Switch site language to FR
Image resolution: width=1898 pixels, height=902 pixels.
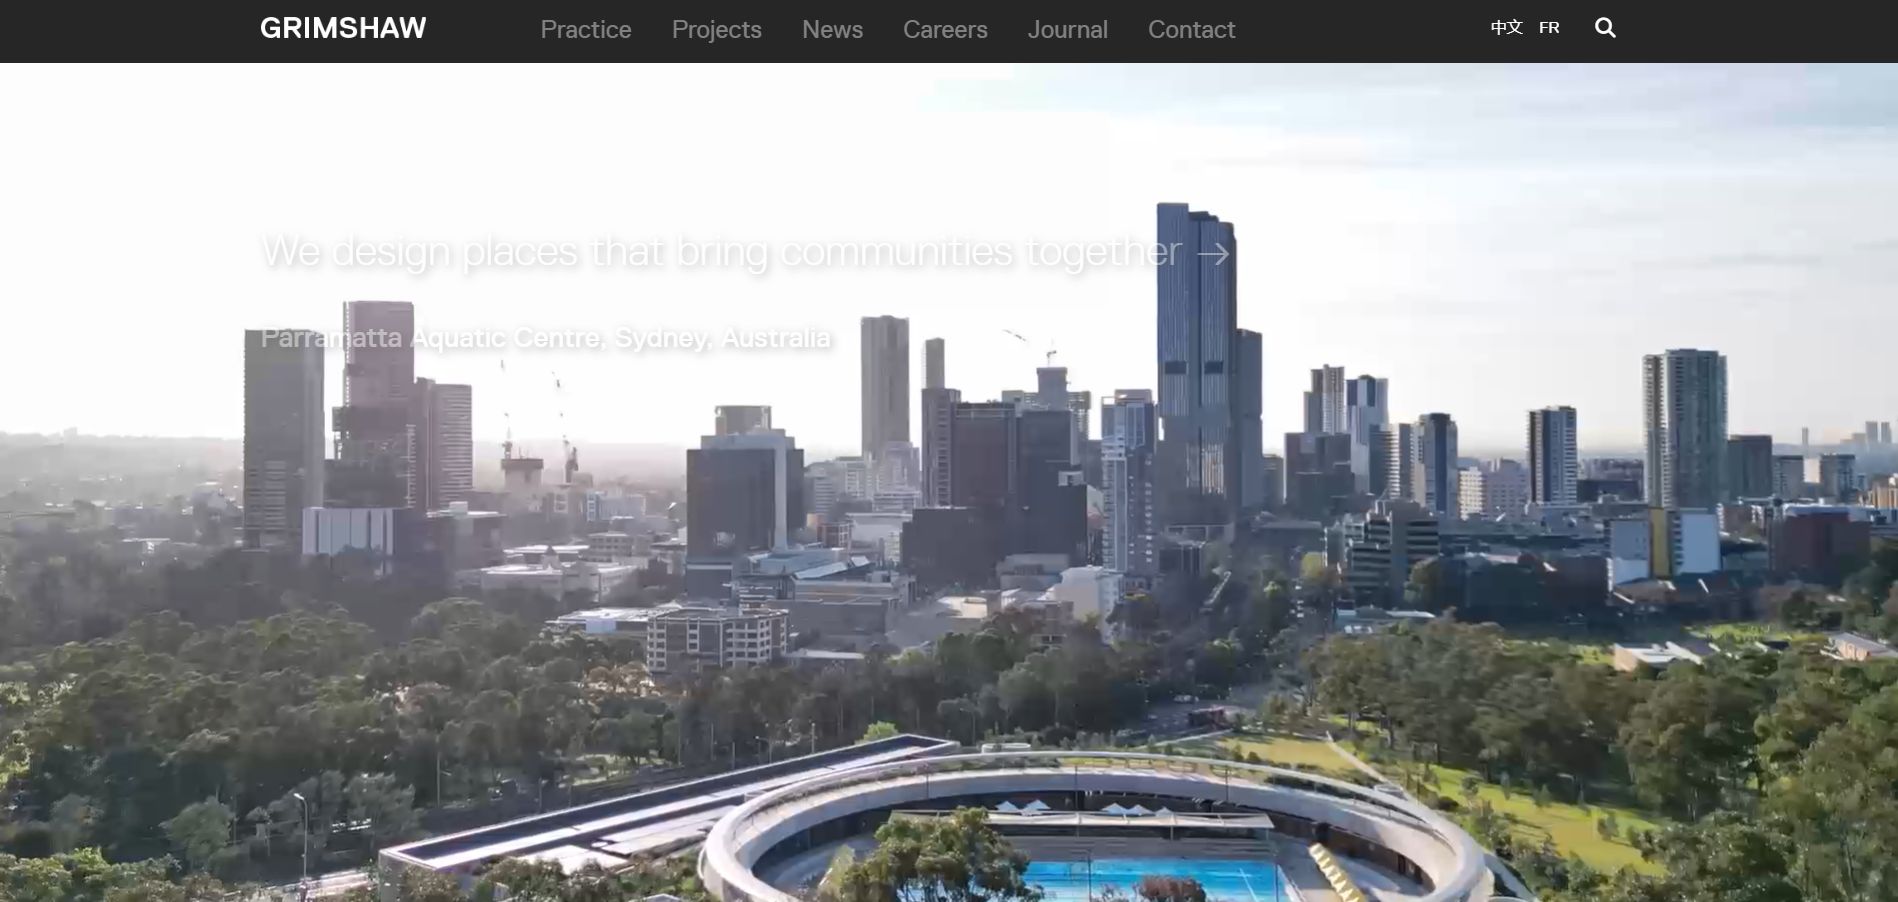pyautogui.click(x=1549, y=28)
